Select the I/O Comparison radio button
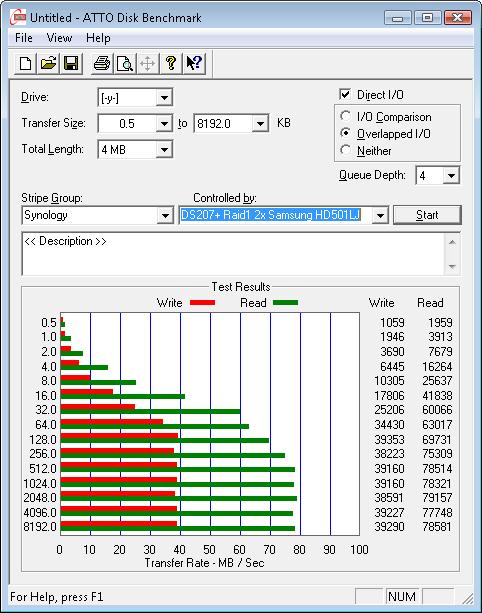 (345, 116)
